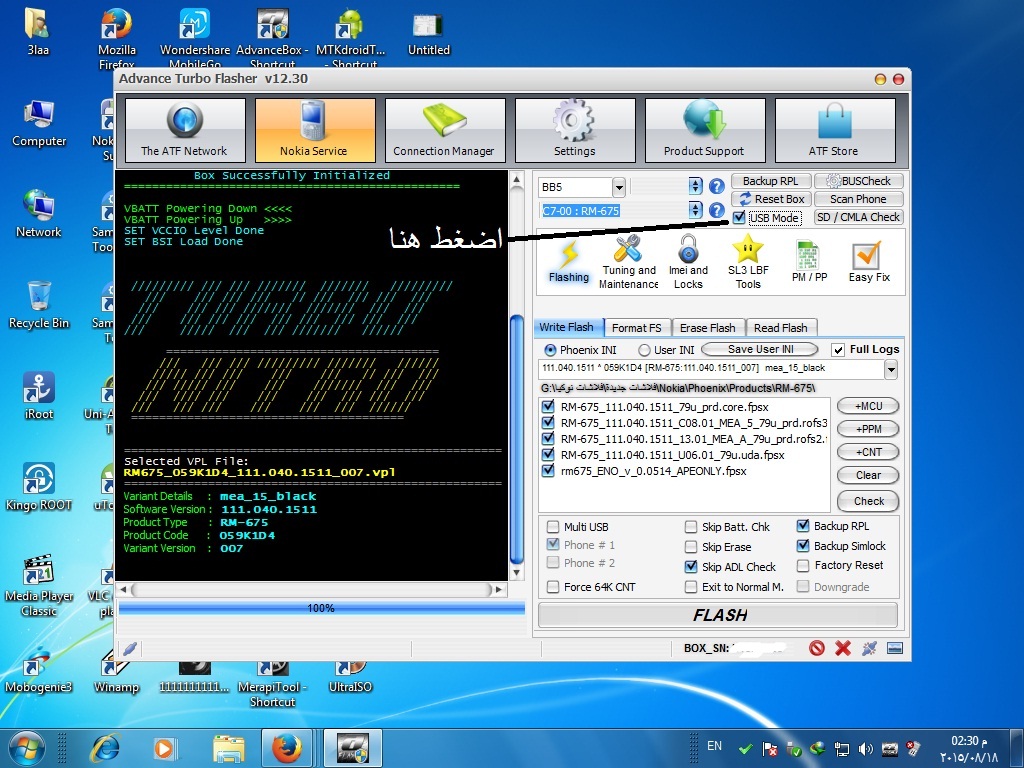Enable Skip Batt. Chk option
1024x768 pixels.
coord(691,526)
